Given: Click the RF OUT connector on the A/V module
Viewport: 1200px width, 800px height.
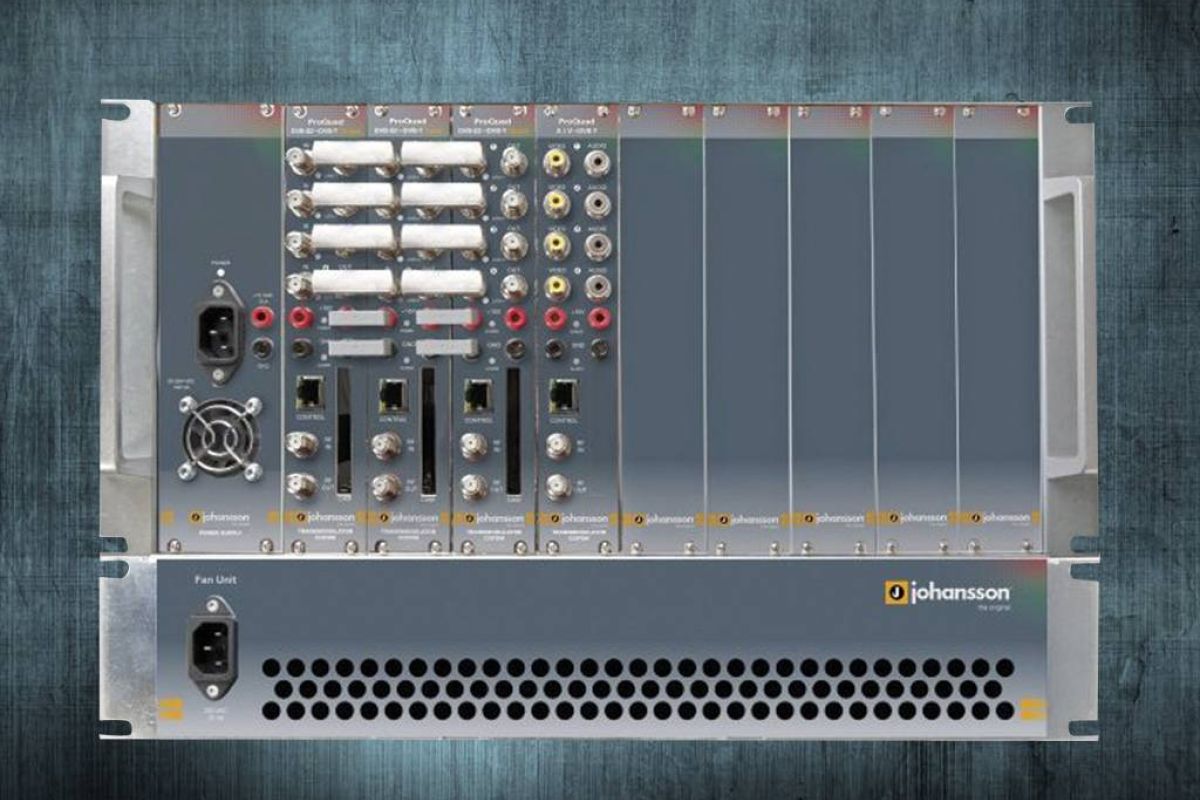Looking at the screenshot, I should pos(558,487).
